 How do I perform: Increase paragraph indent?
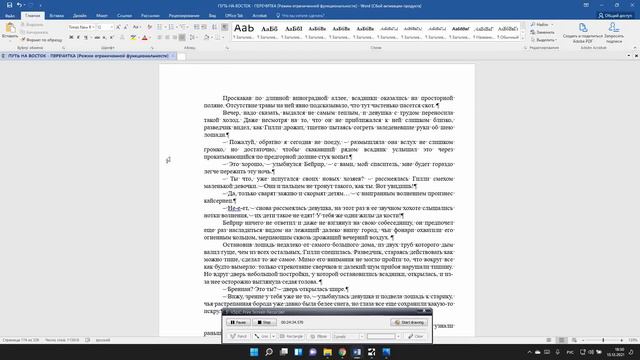pos(204,27)
